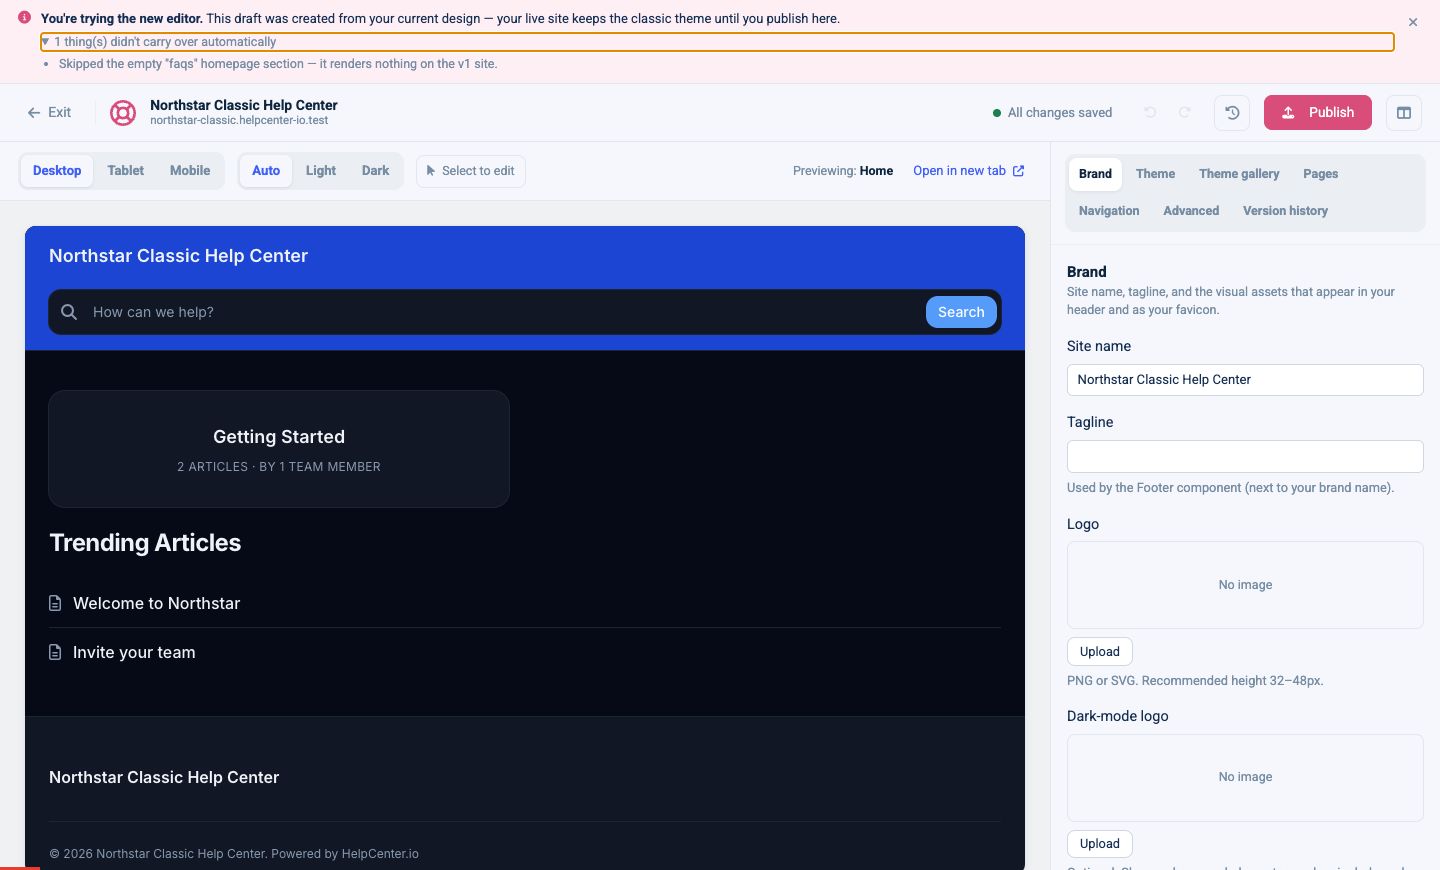Click the Northstar lifebuoy logo icon
This screenshot has width=1440, height=870.
tap(123, 113)
